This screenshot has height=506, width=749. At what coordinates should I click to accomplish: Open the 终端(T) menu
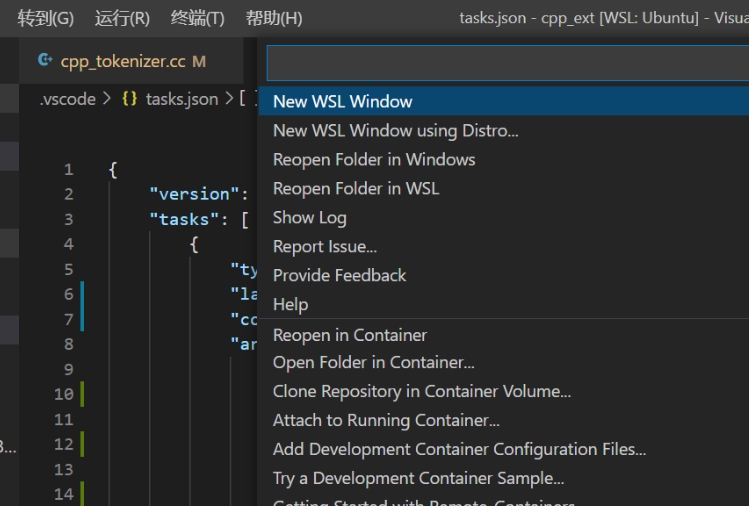[197, 18]
